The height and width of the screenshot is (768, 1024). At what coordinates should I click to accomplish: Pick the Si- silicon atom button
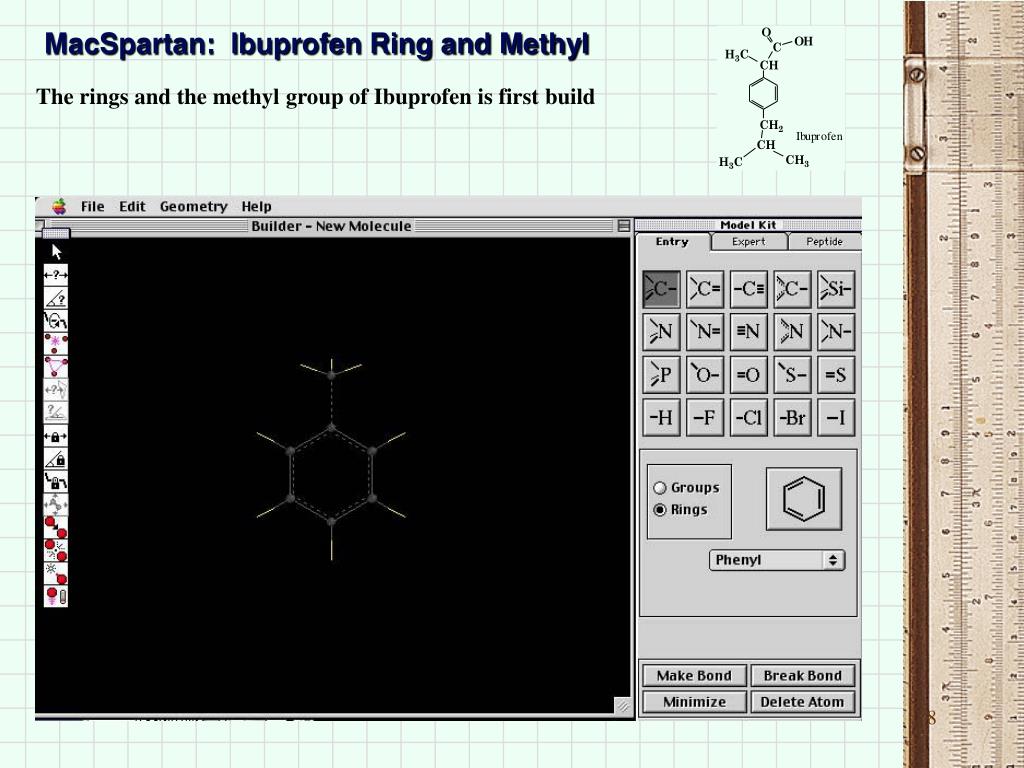(x=836, y=289)
